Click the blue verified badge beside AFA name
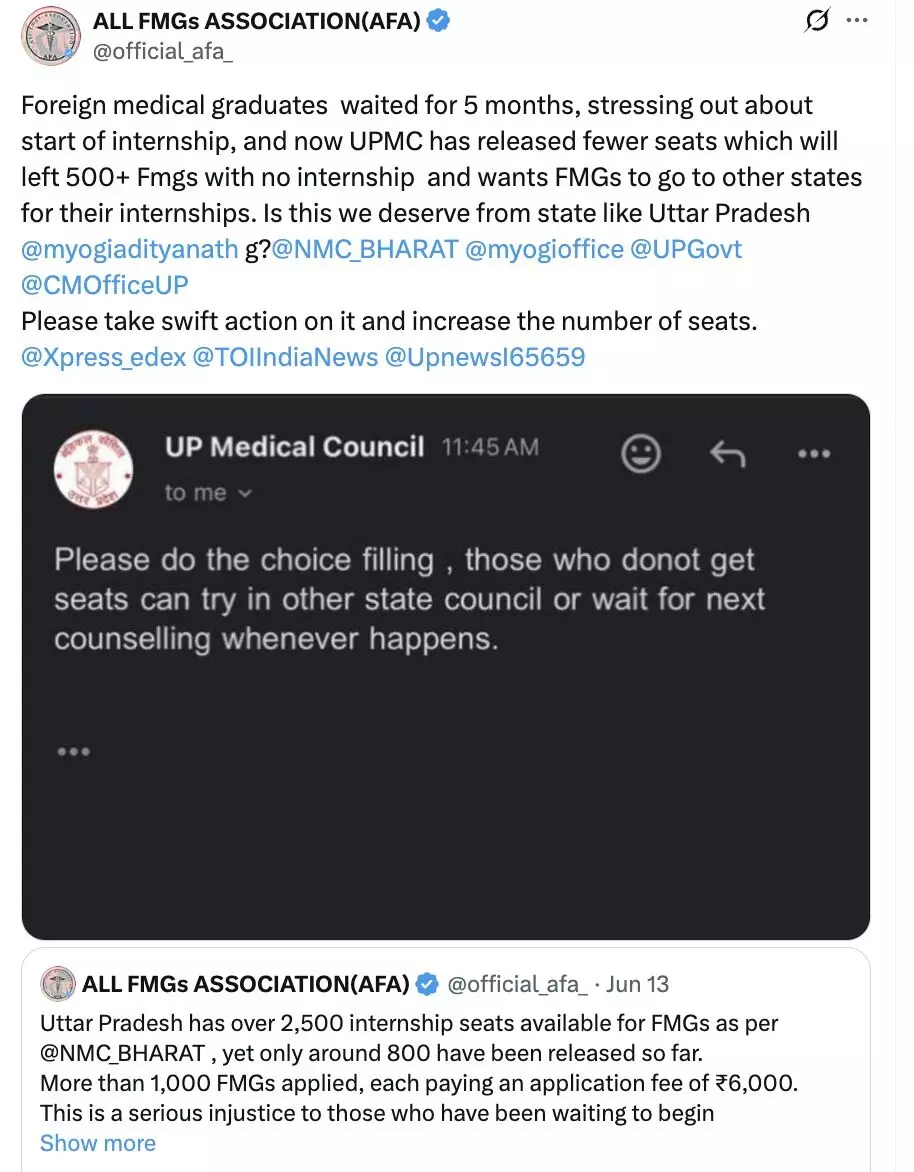This screenshot has width=914, height=1172. [438, 21]
